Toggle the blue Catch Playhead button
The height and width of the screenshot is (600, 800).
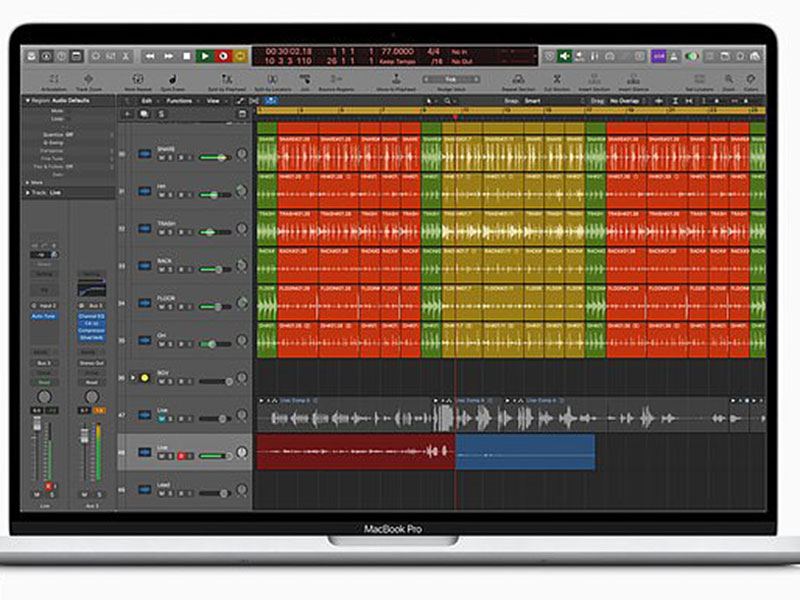[x=271, y=101]
